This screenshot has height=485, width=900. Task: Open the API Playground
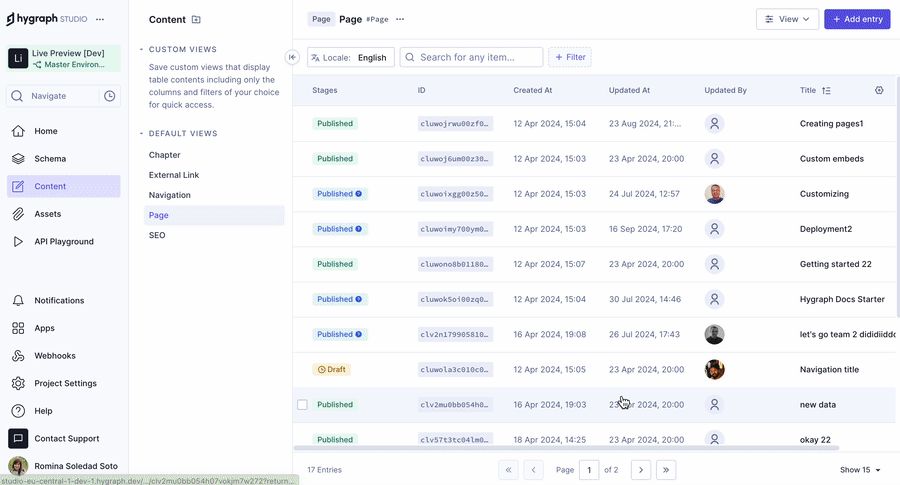(x=64, y=241)
